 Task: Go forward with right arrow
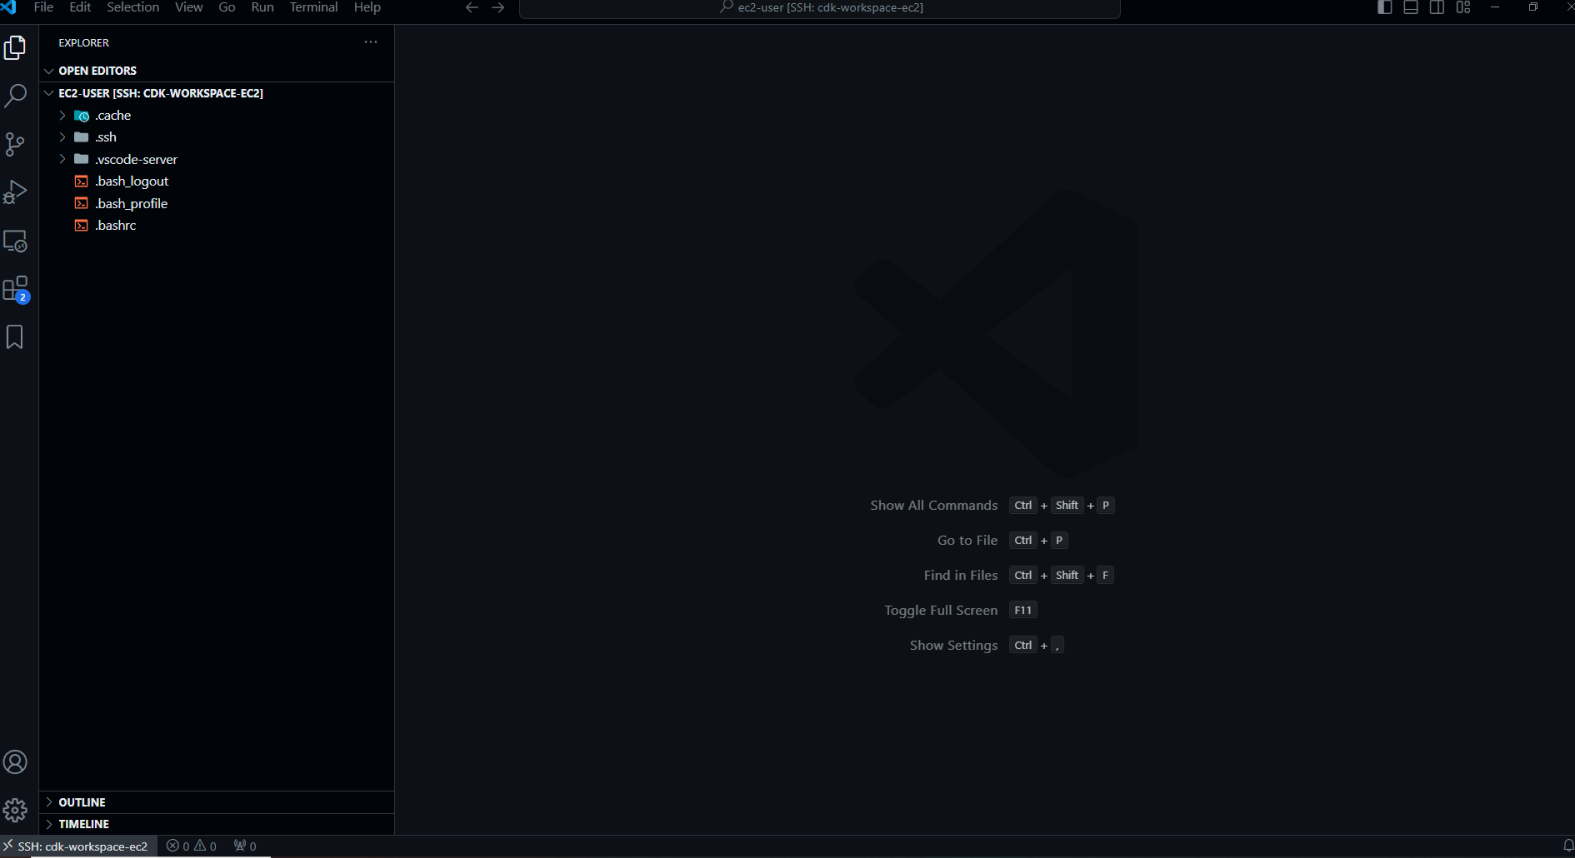498,7
